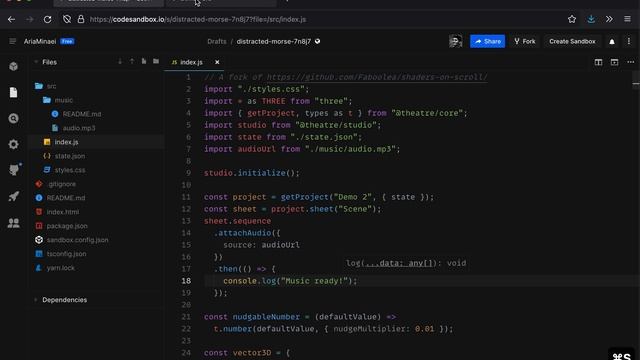Open README.md inside music folder
640x360 pixels.
click(x=82, y=114)
